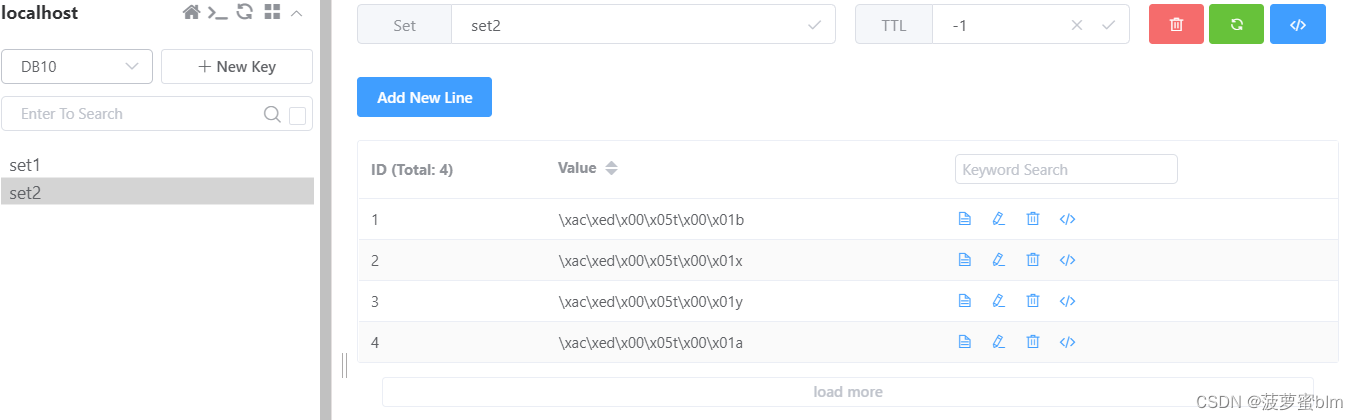Click the green refresh key button
The height and width of the screenshot is (420, 1358).
pos(1236,25)
